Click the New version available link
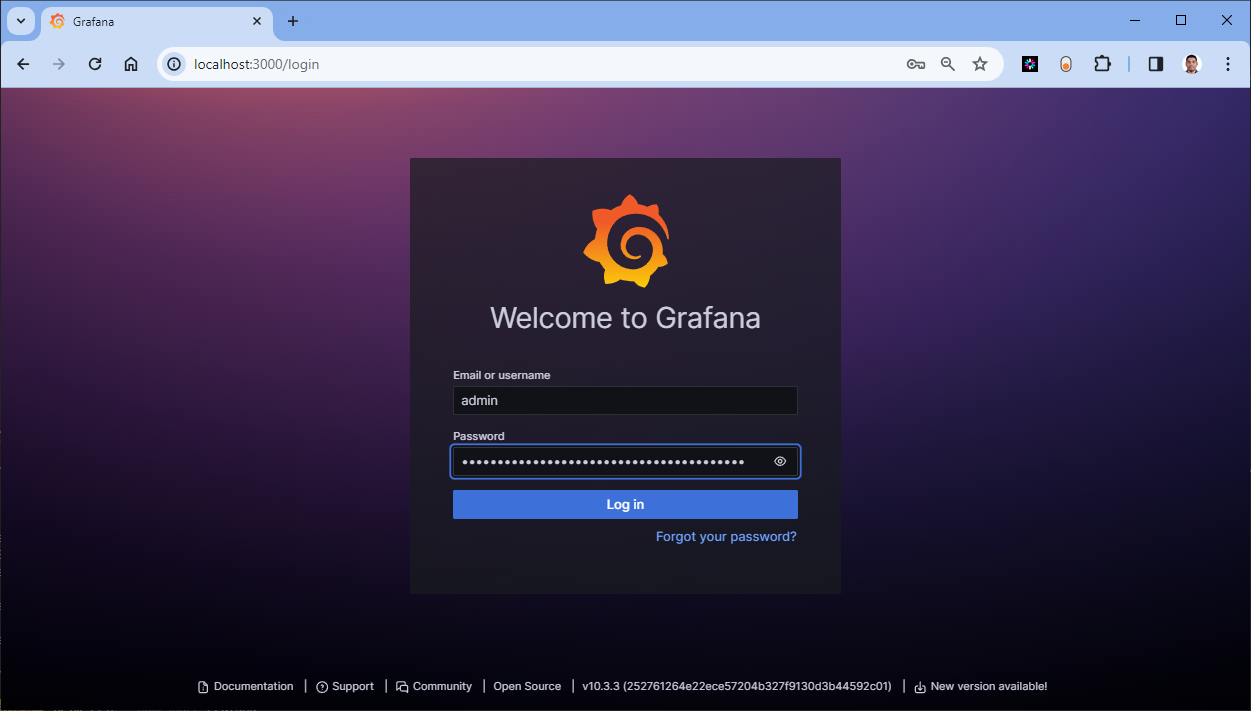The image size is (1251, 711). 981,687
